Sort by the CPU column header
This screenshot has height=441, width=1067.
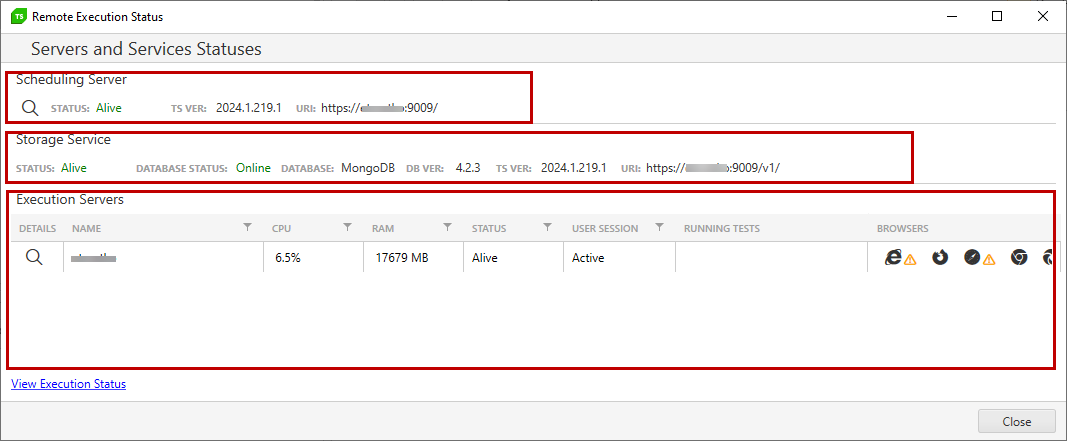282,229
